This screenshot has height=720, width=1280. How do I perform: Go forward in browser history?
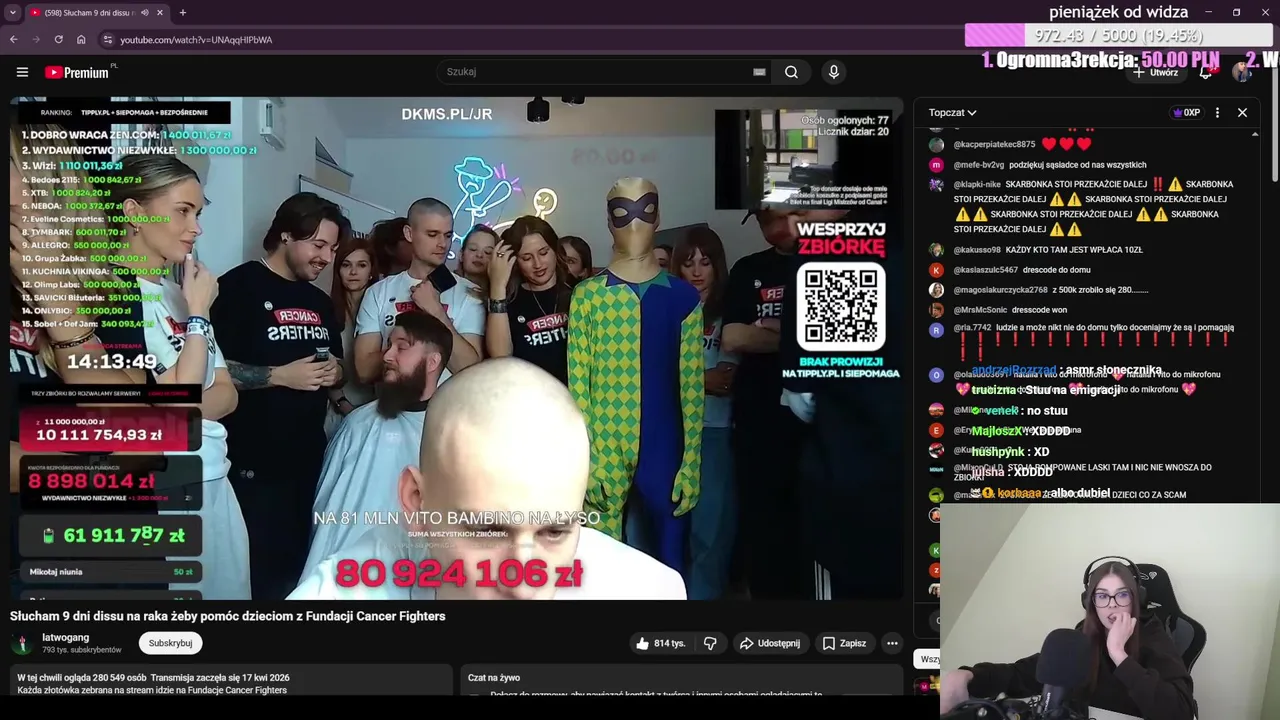coord(36,40)
